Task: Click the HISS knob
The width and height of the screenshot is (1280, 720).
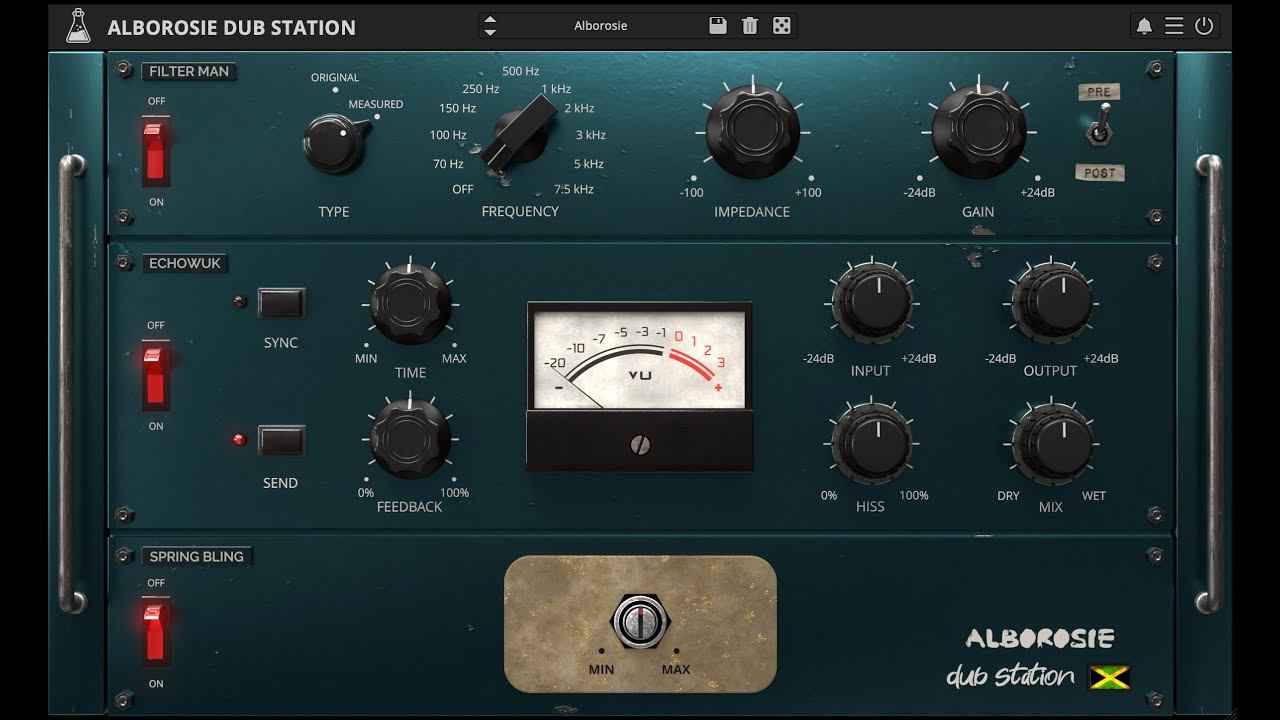Action: 871,444
